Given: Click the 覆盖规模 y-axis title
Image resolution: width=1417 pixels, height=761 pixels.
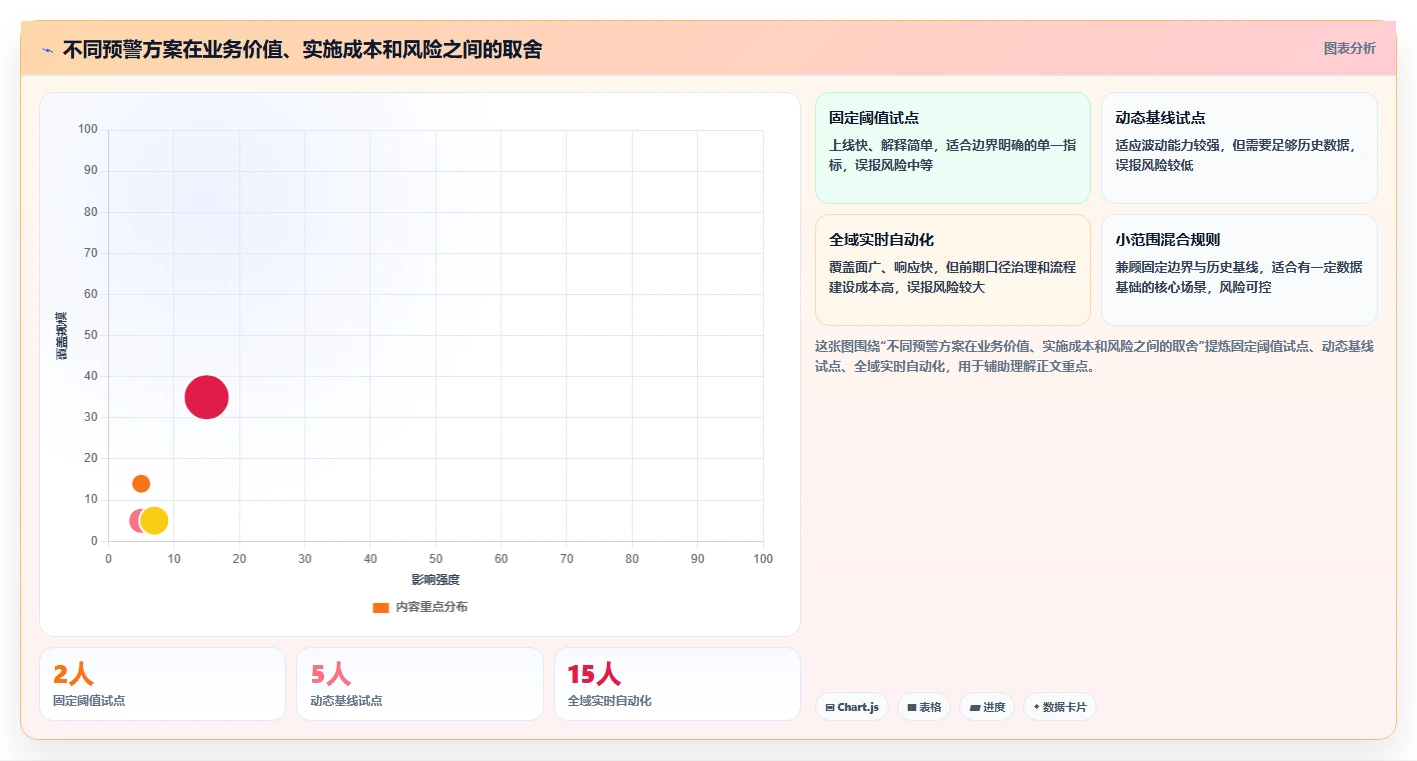Looking at the screenshot, I should (62, 335).
